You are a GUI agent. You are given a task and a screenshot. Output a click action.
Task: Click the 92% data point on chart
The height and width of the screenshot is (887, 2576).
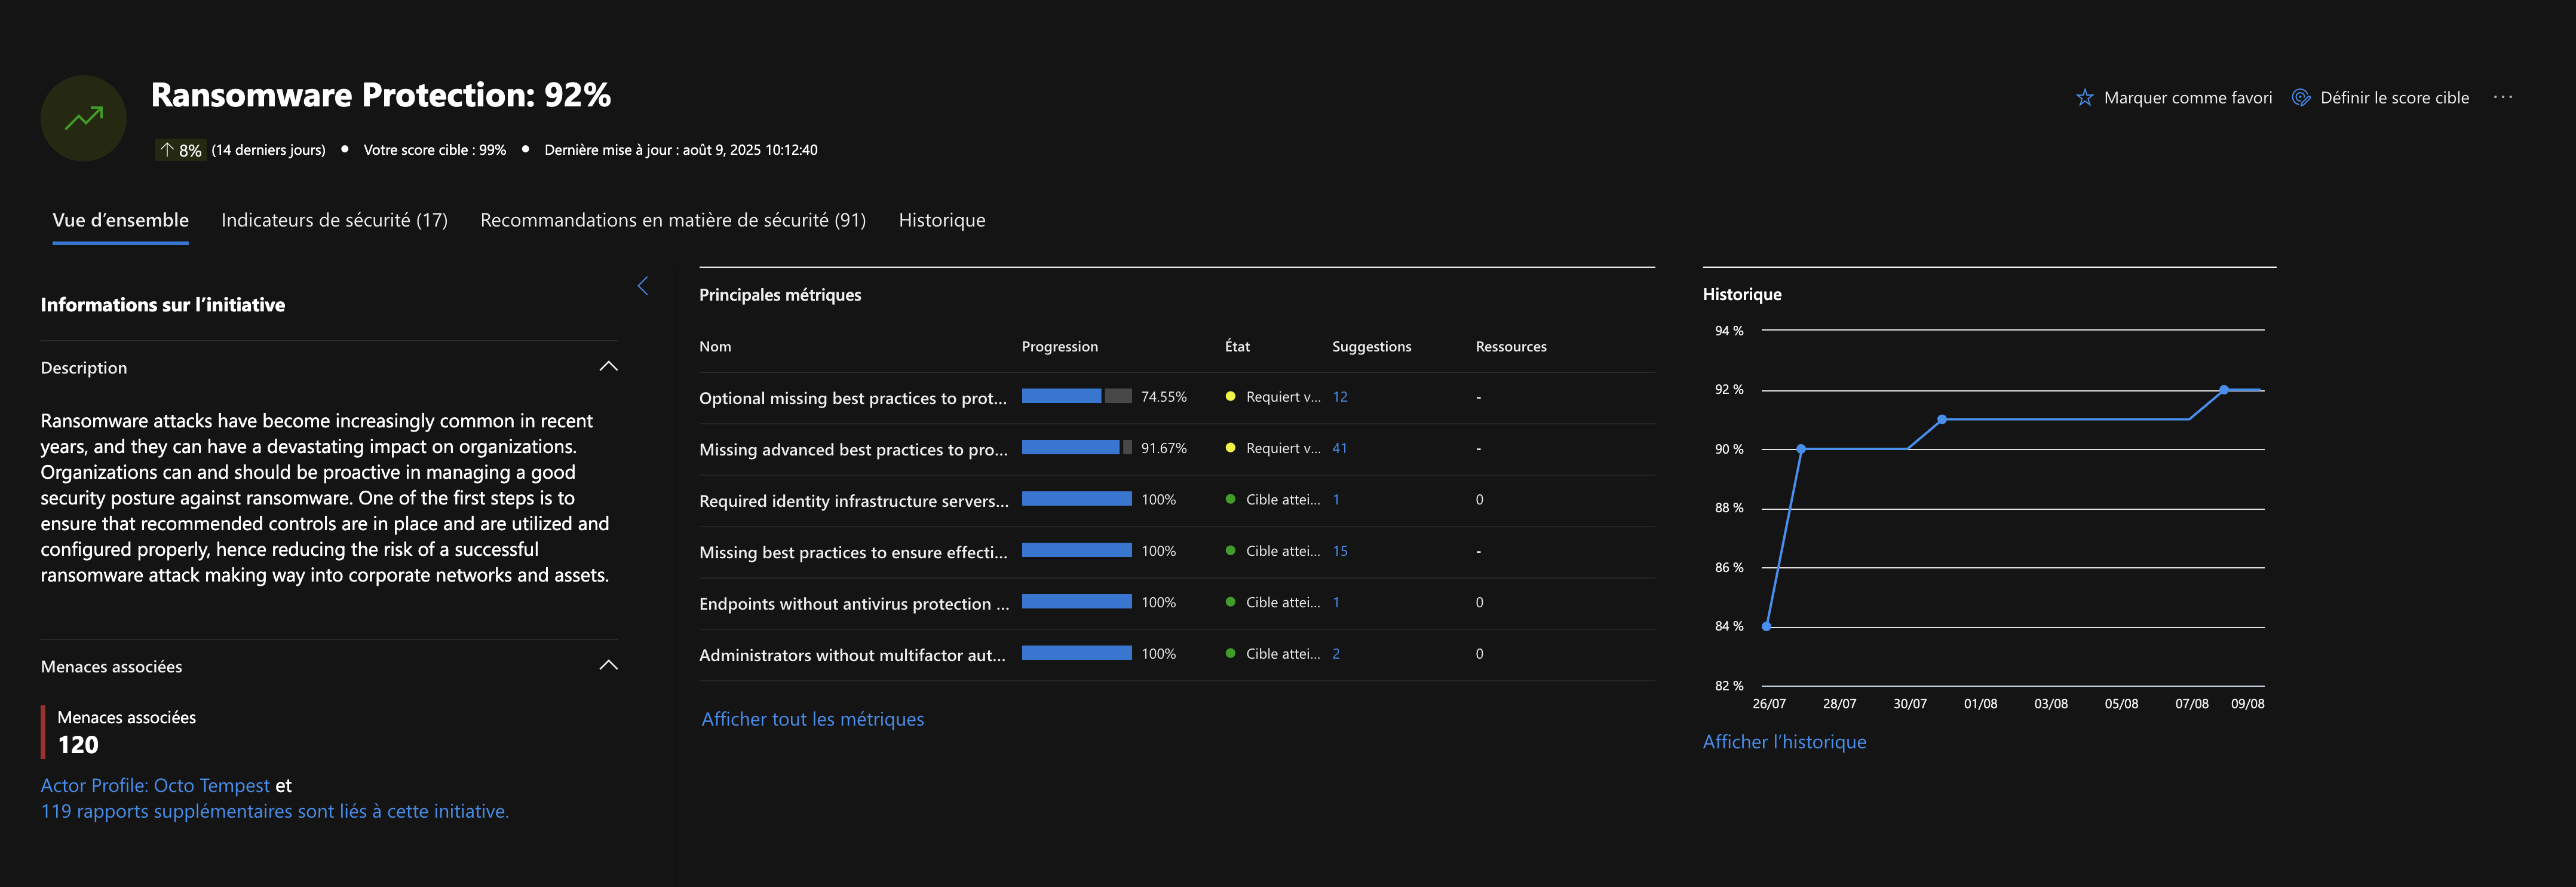[2224, 389]
